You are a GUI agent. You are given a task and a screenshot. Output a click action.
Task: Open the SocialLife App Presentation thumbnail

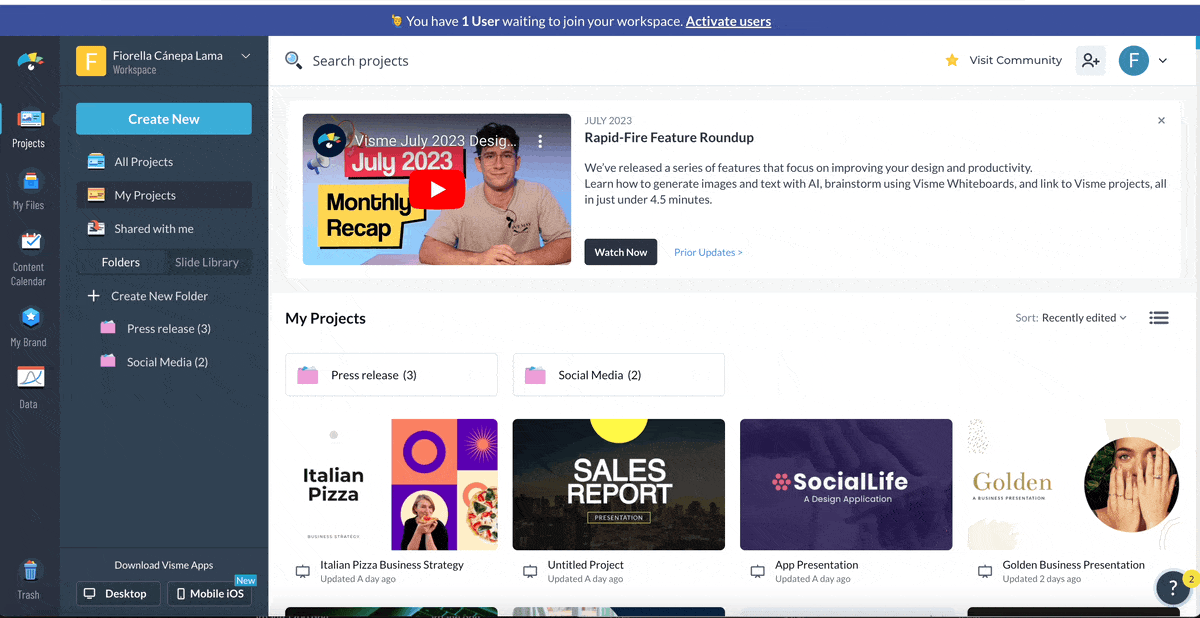click(846, 484)
